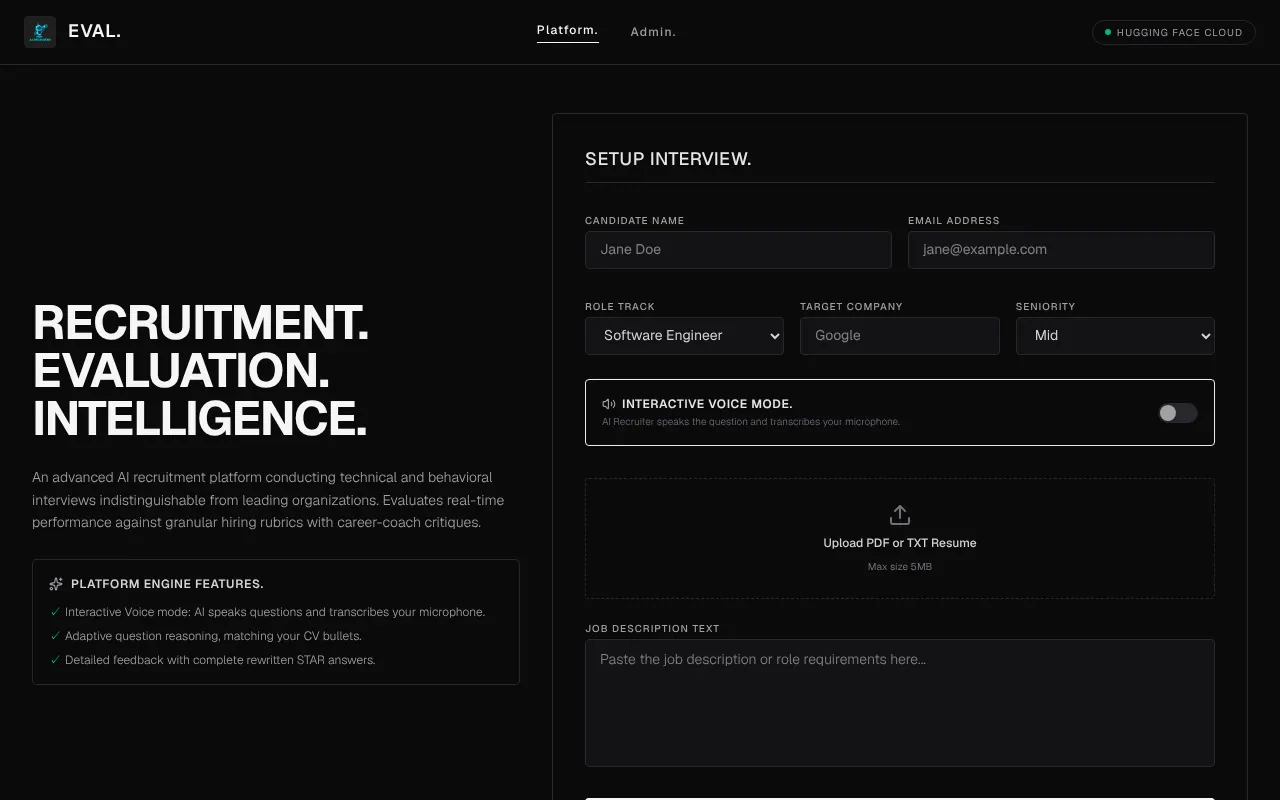Click the PLATFORM ENGINE FEATURES. title
Screen dimensions: 1280x800
(167, 584)
